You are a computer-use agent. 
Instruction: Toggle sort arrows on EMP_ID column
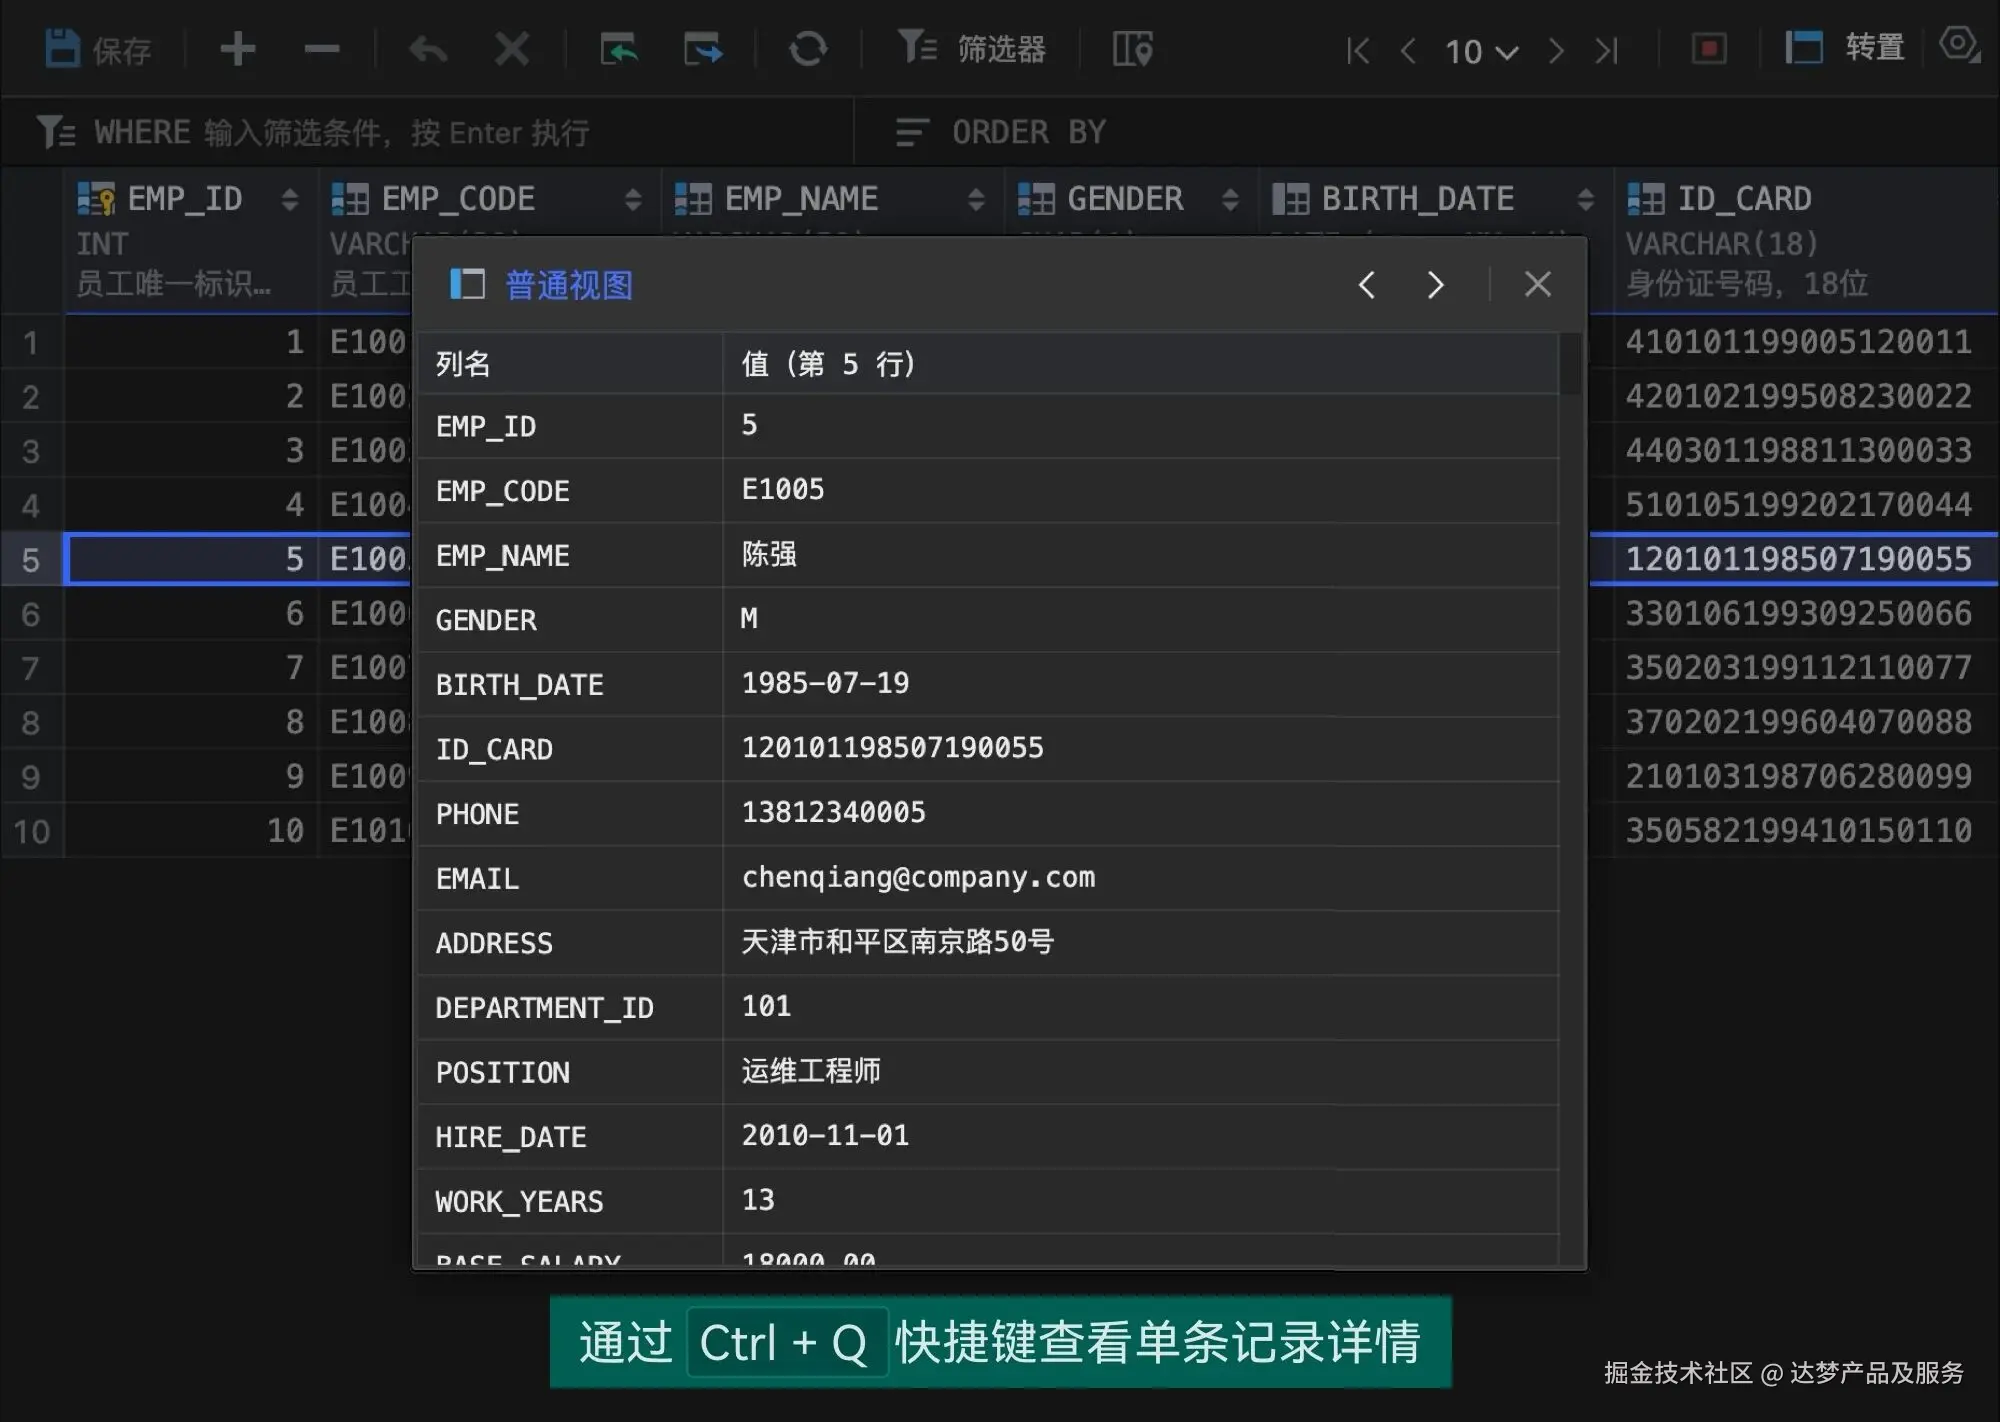pos(290,199)
